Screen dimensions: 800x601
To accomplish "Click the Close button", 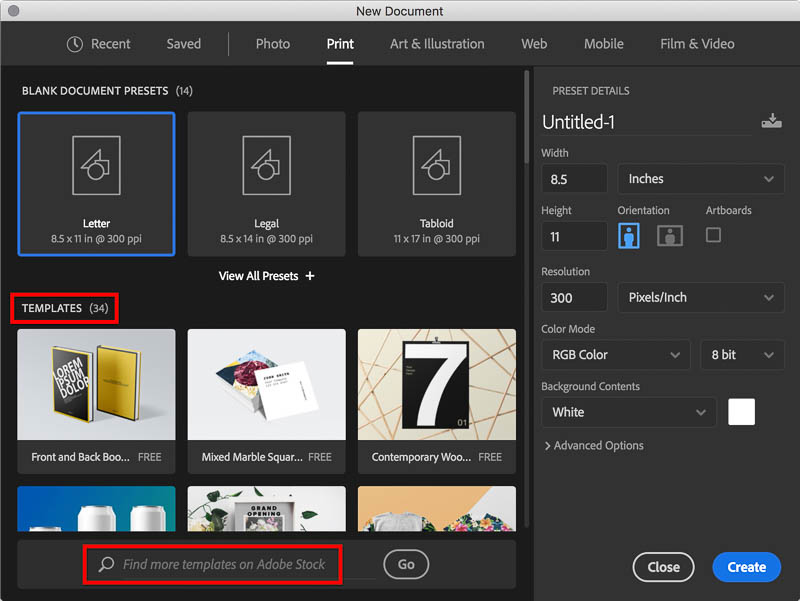I will [663, 567].
